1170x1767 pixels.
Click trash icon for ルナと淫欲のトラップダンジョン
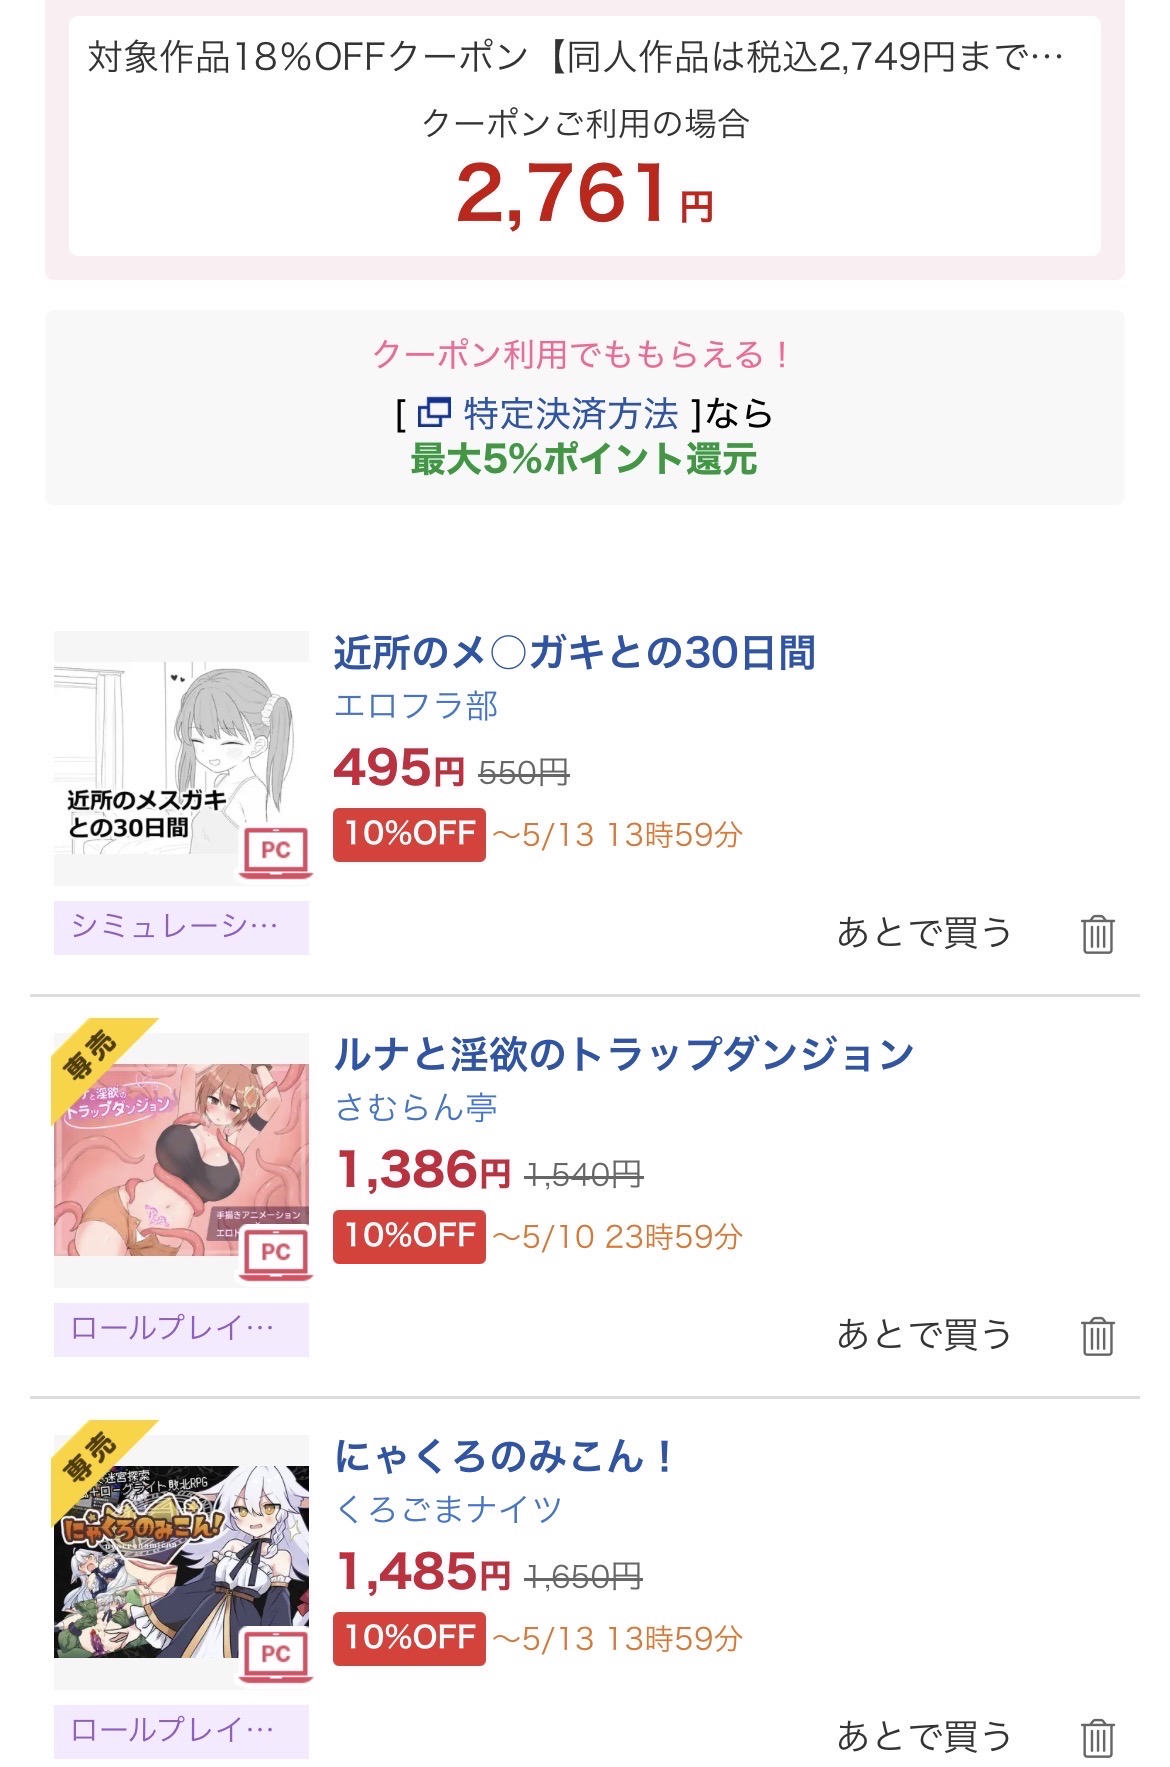click(1097, 1336)
